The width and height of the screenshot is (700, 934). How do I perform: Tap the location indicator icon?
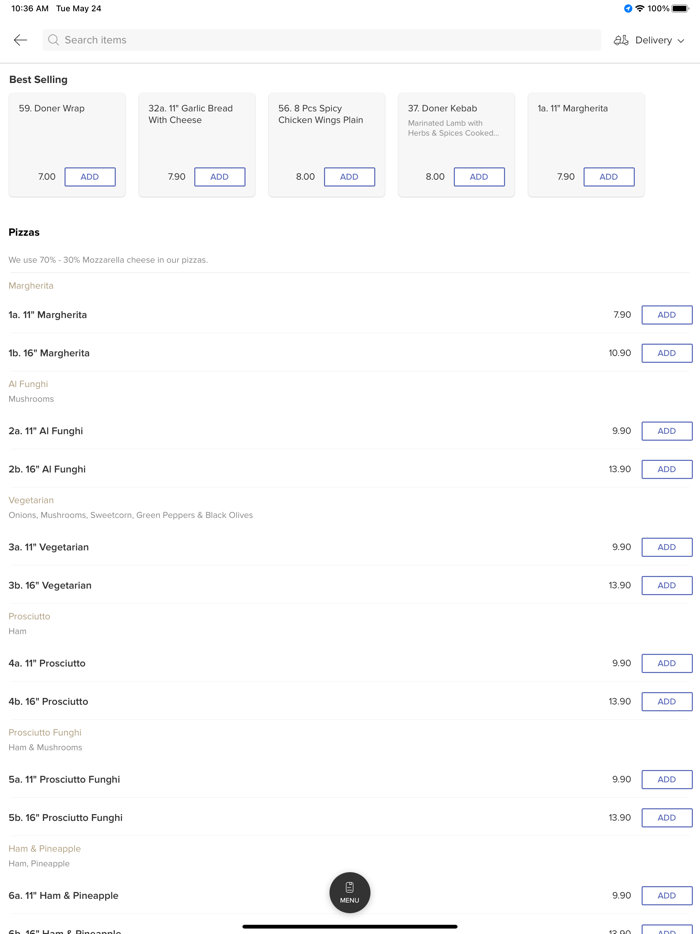tap(628, 9)
